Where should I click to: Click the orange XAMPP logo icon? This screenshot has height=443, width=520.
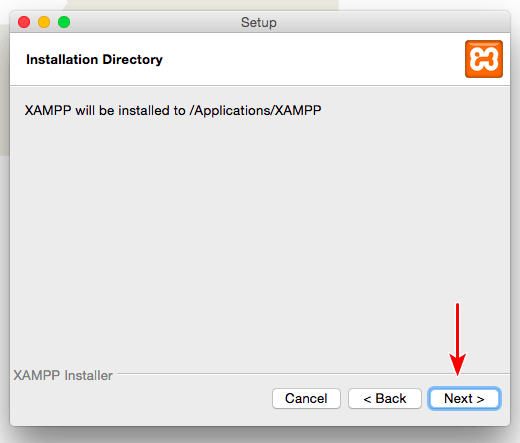coord(484,59)
